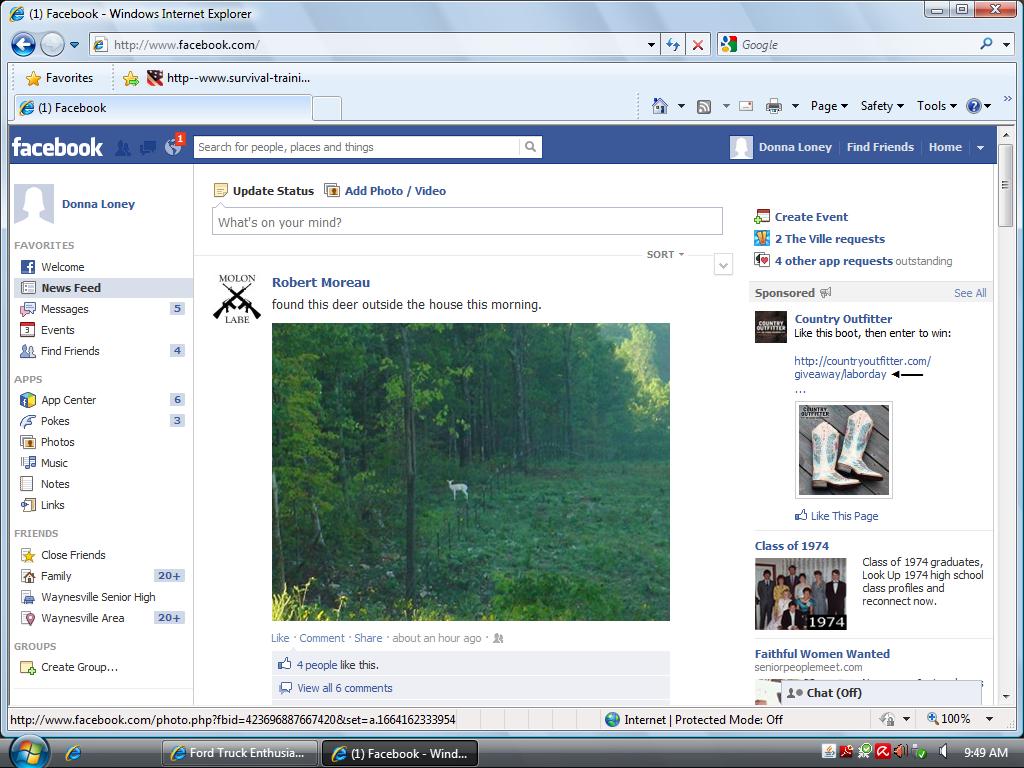The image size is (1024, 768).
Task: Select Add Photo / Video
Action: pyautogui.click(x=385, y=191)
